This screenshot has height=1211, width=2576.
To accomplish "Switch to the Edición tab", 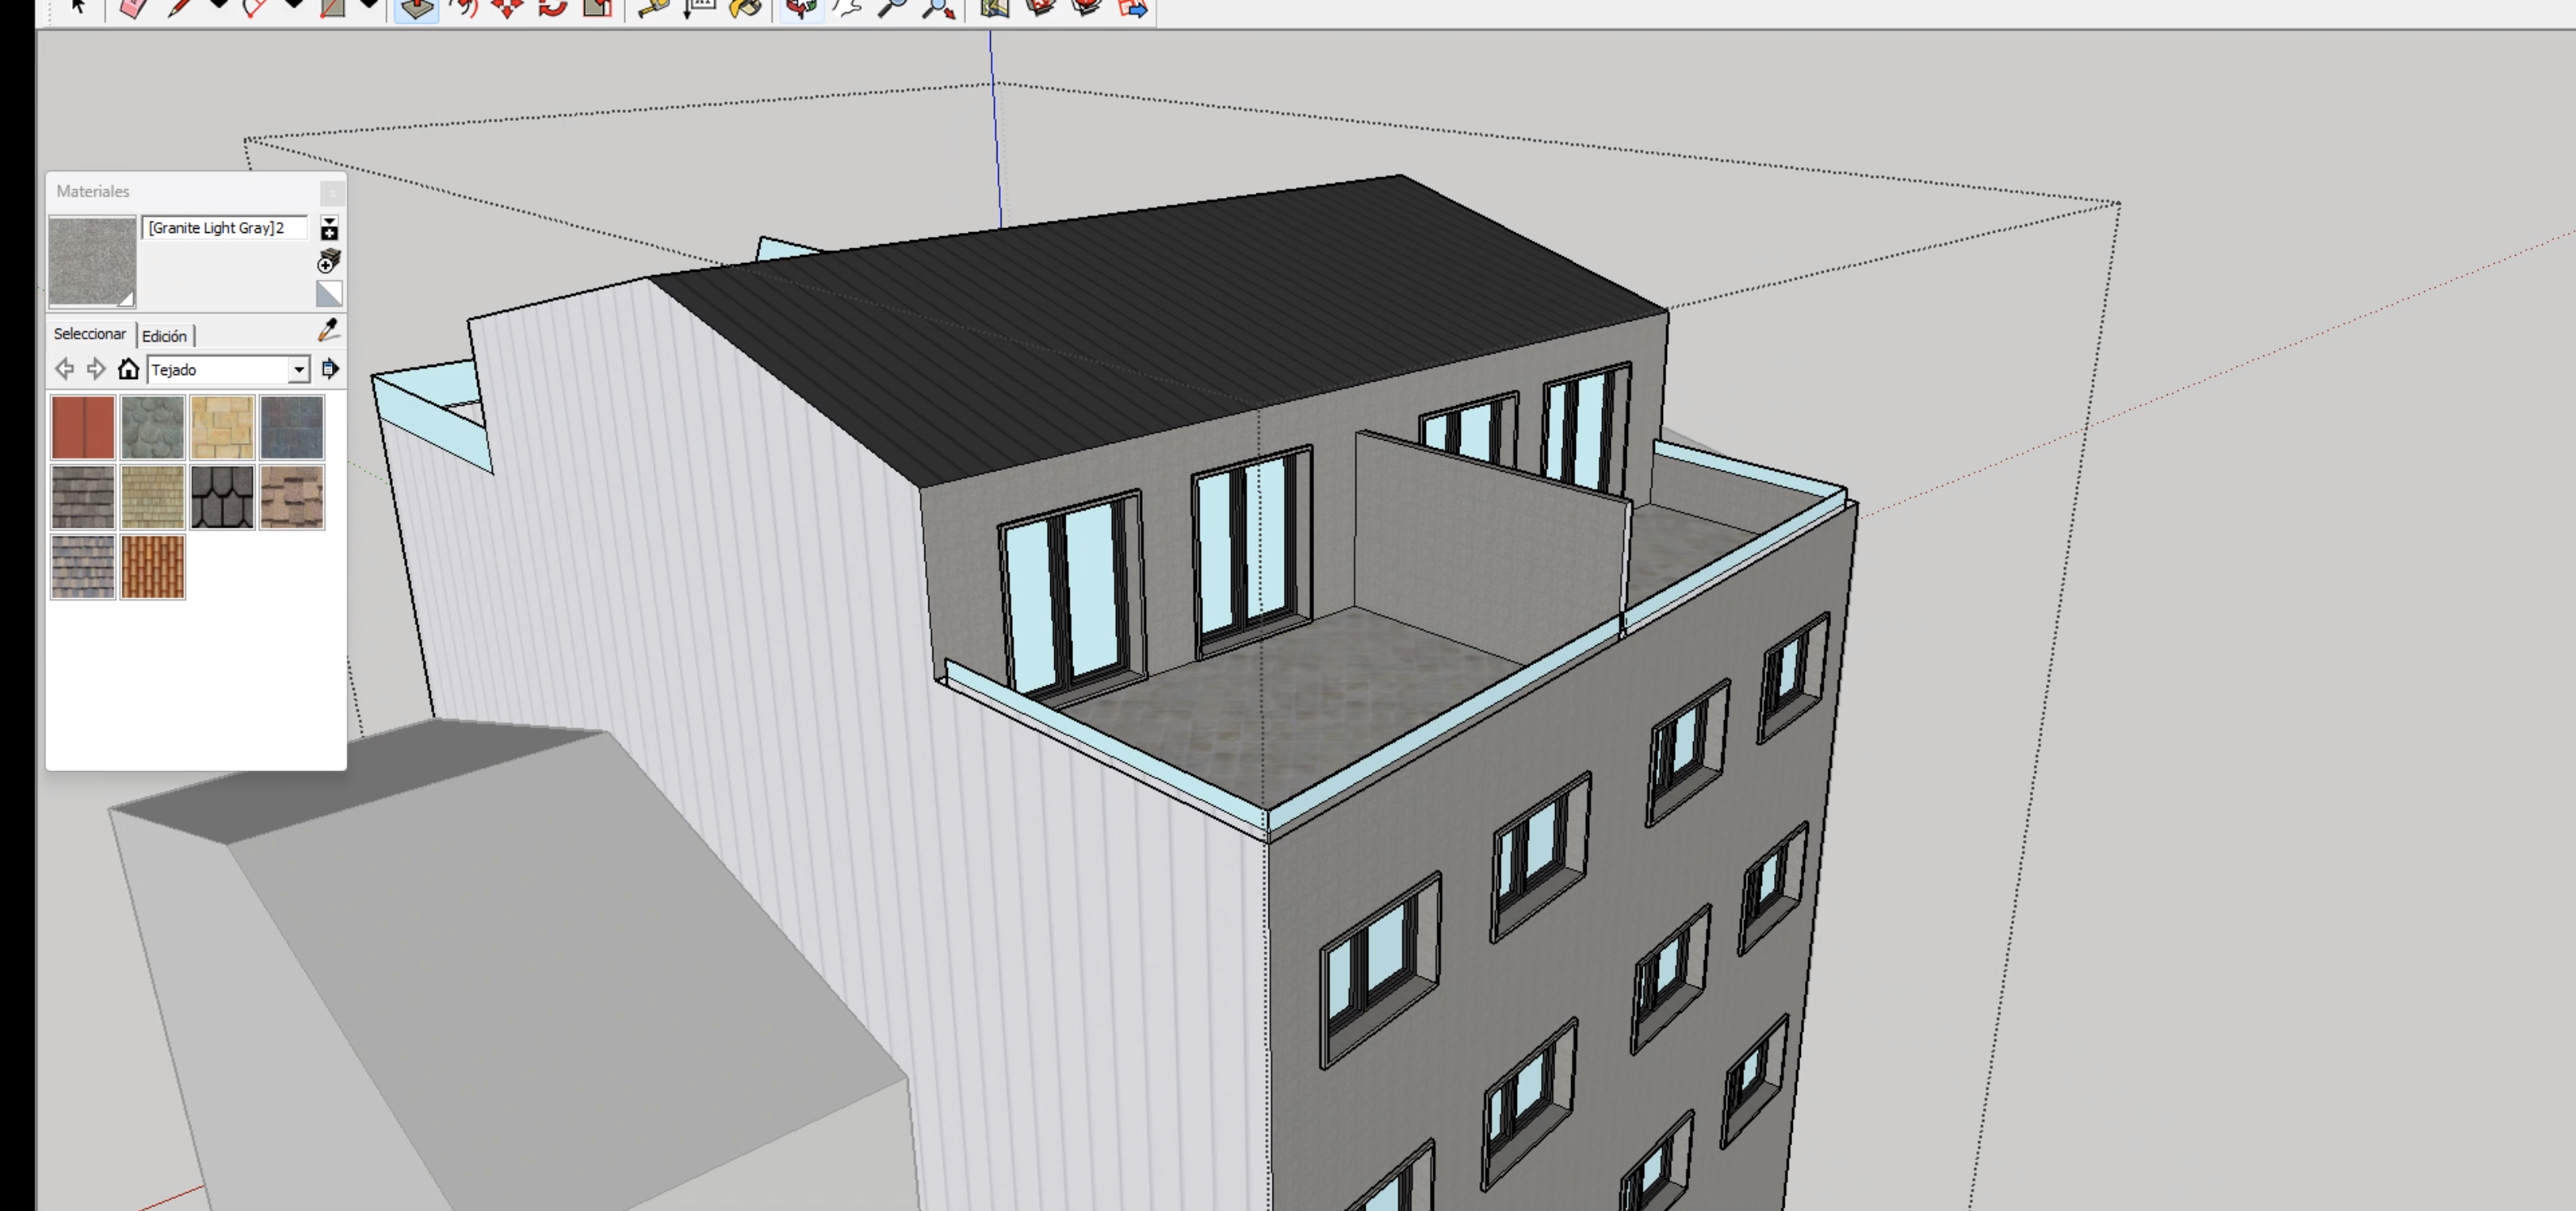I will (x=164, y=336).
